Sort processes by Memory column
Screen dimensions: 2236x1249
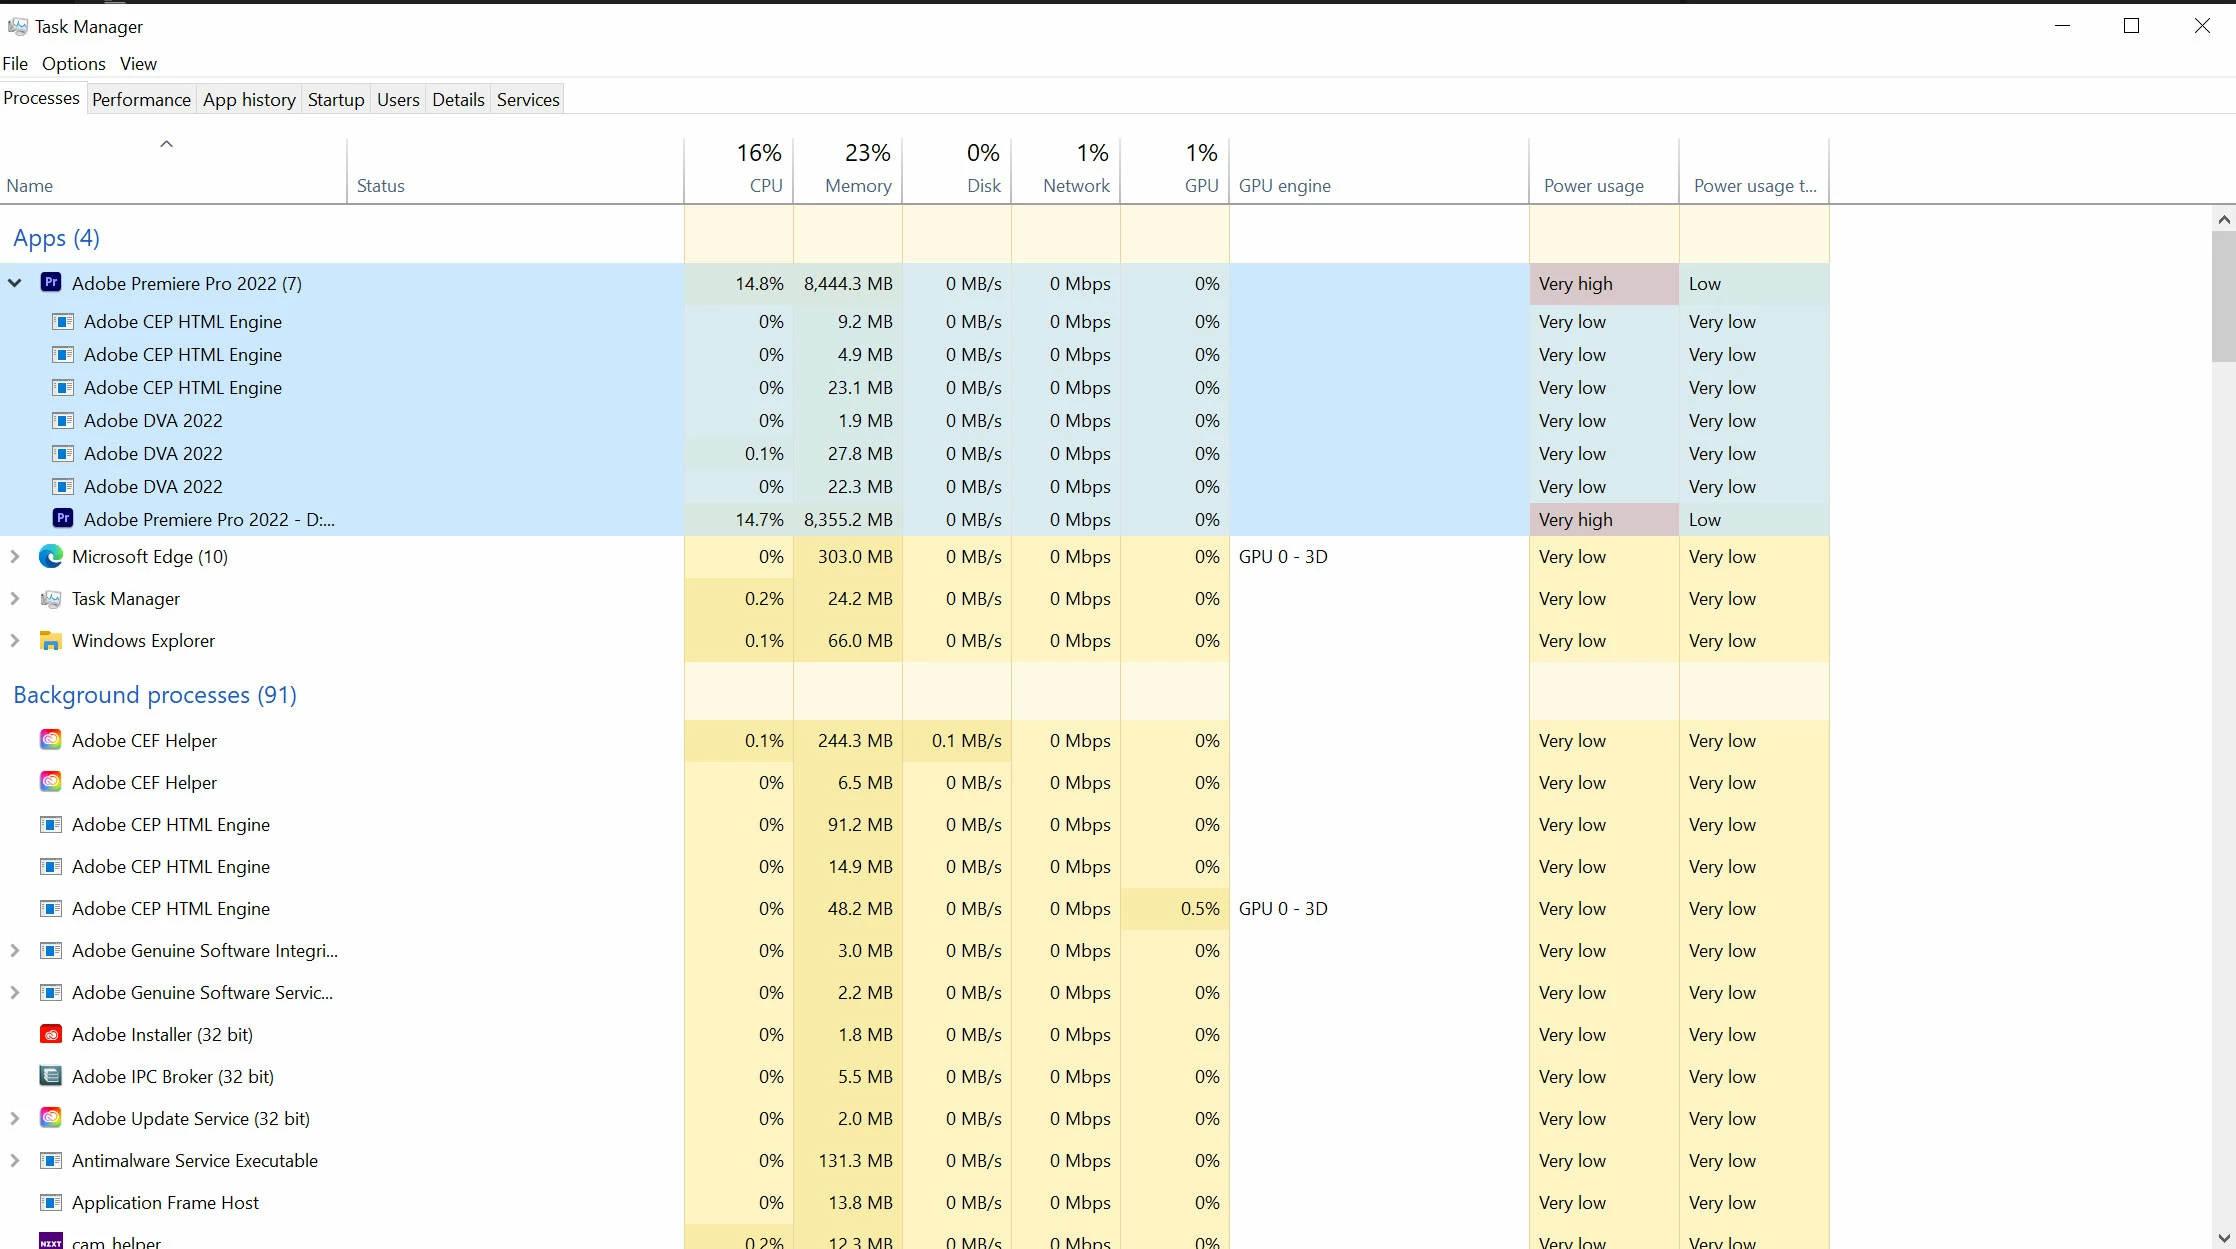[x=857, y=186]
